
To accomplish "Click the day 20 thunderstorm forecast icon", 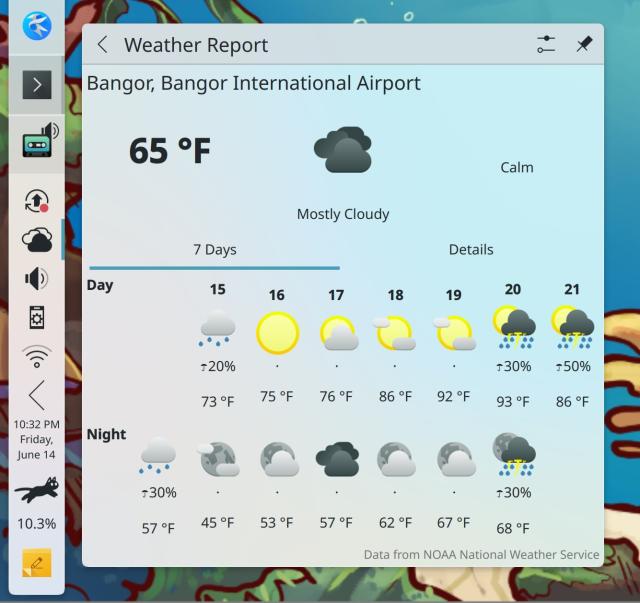I will tap(513, 328).
